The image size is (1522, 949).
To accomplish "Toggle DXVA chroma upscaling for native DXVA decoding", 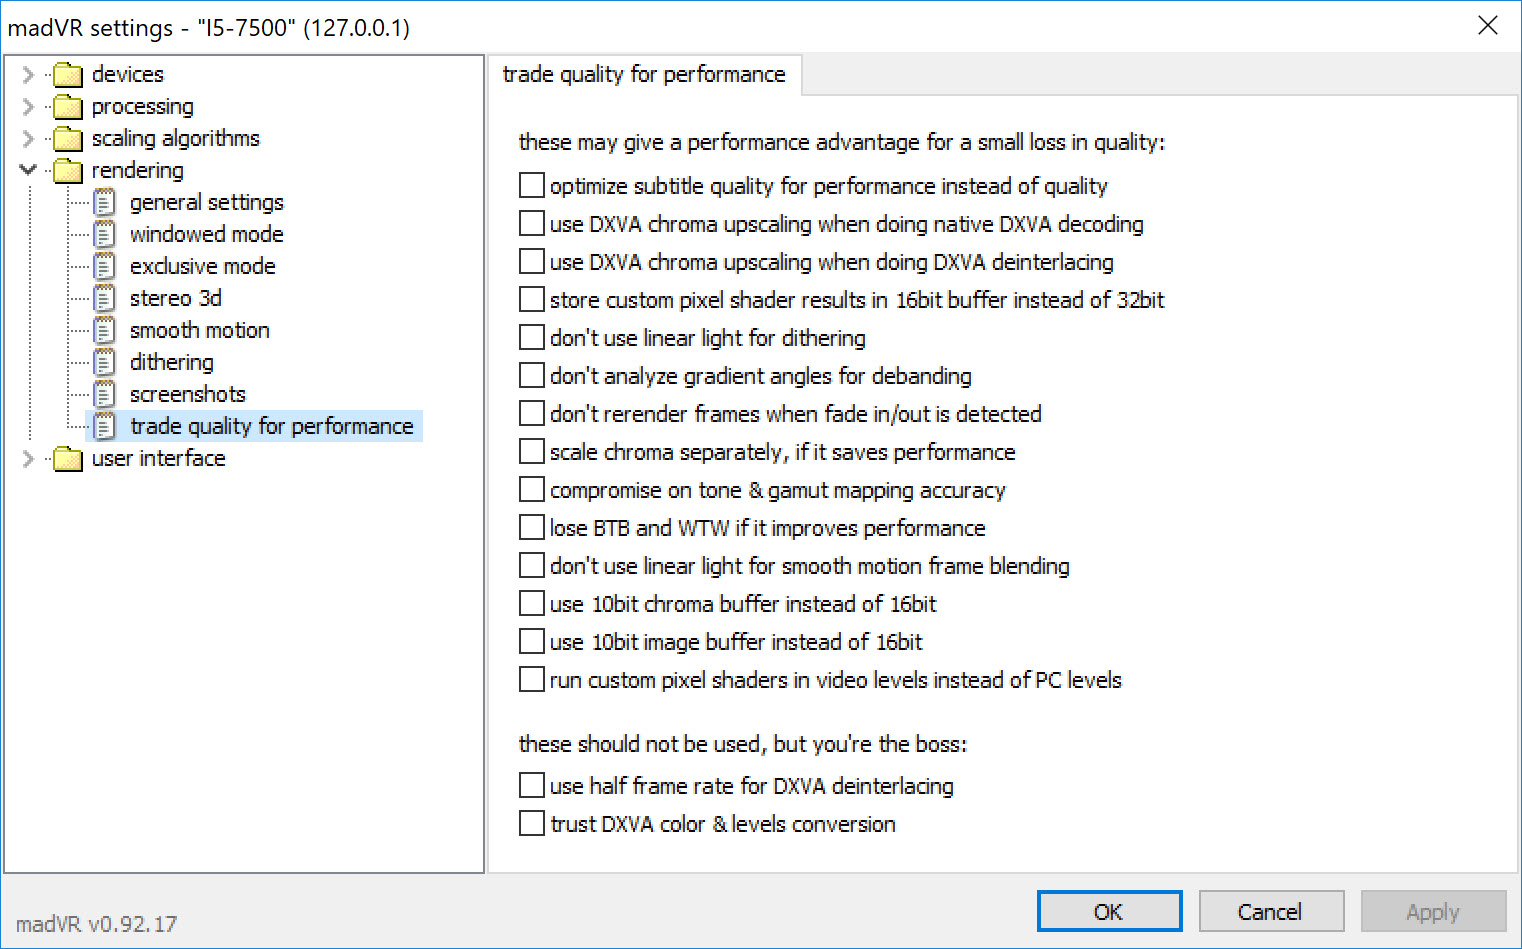I will point(532,223).
